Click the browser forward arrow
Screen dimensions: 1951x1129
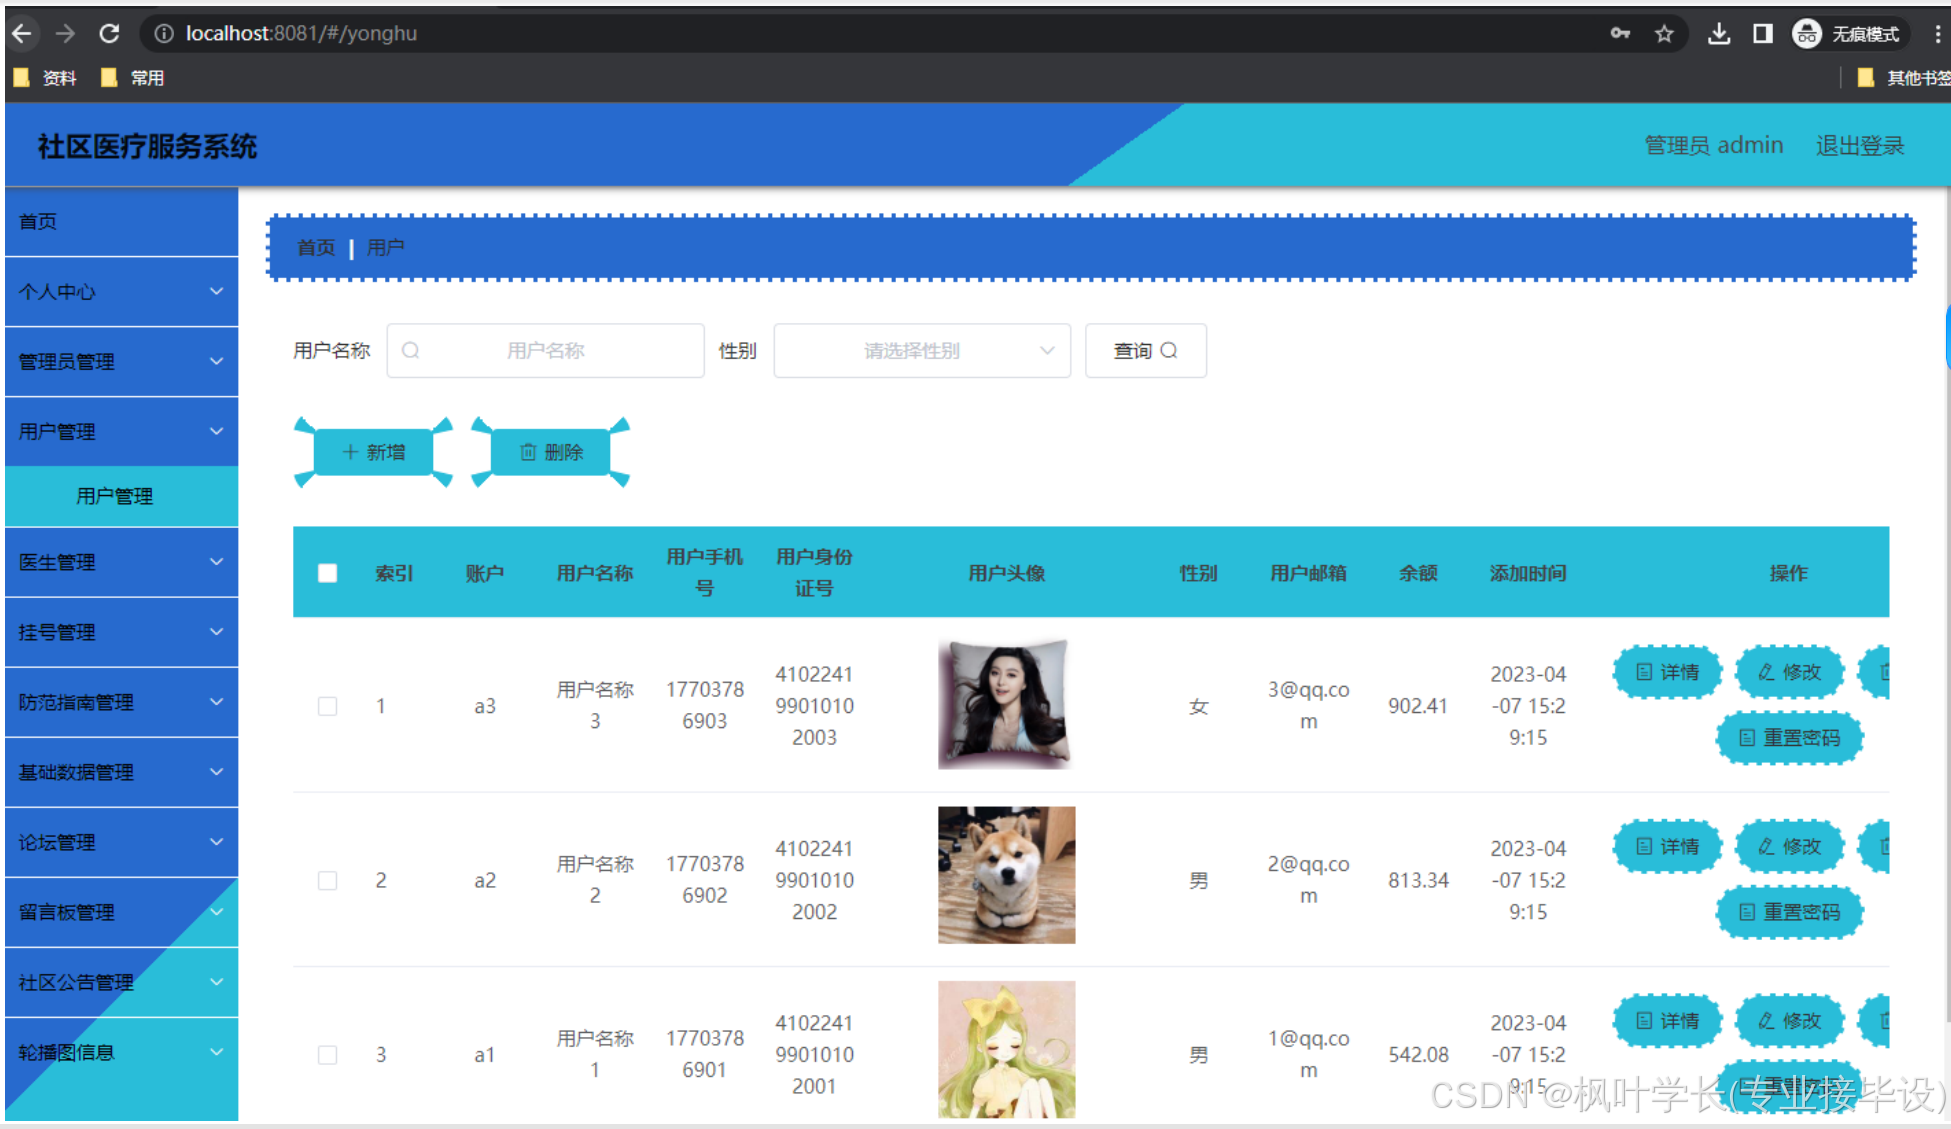pos(65,33)
